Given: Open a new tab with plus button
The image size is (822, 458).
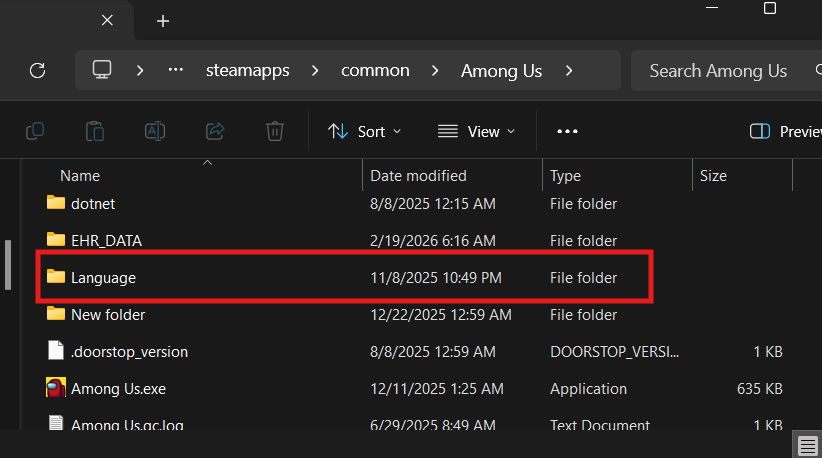Looking at the screenshot, I should point(163,21).
